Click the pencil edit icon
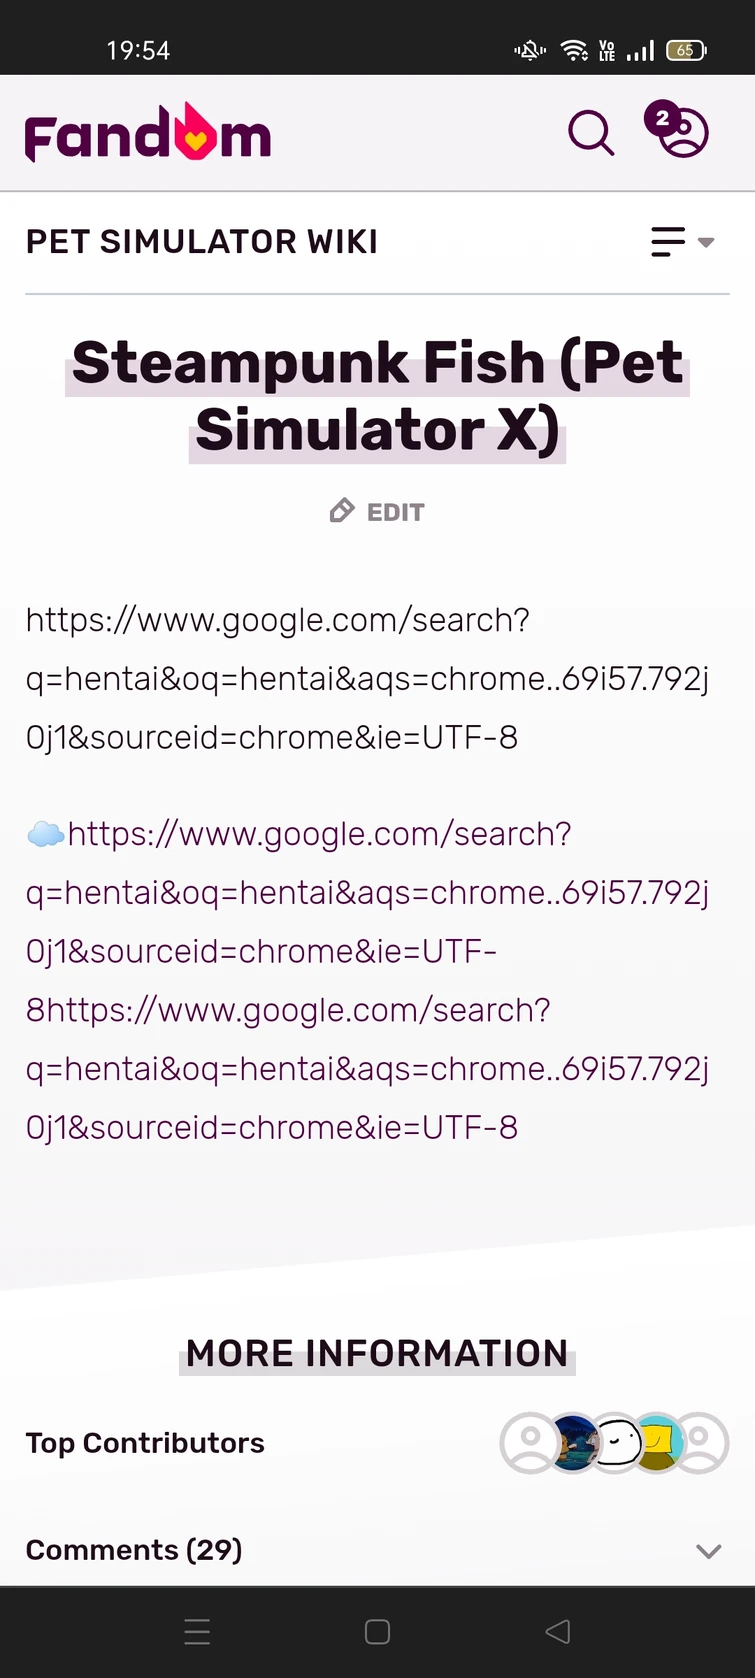Image resolution: width=755 pixels, height=1678 pixels. tap(342, 512)
